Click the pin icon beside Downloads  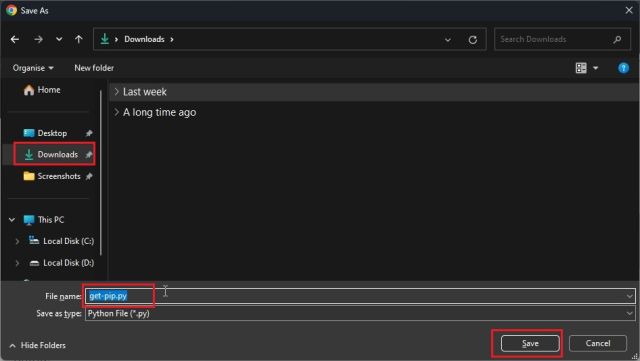[x=89, y=154]
